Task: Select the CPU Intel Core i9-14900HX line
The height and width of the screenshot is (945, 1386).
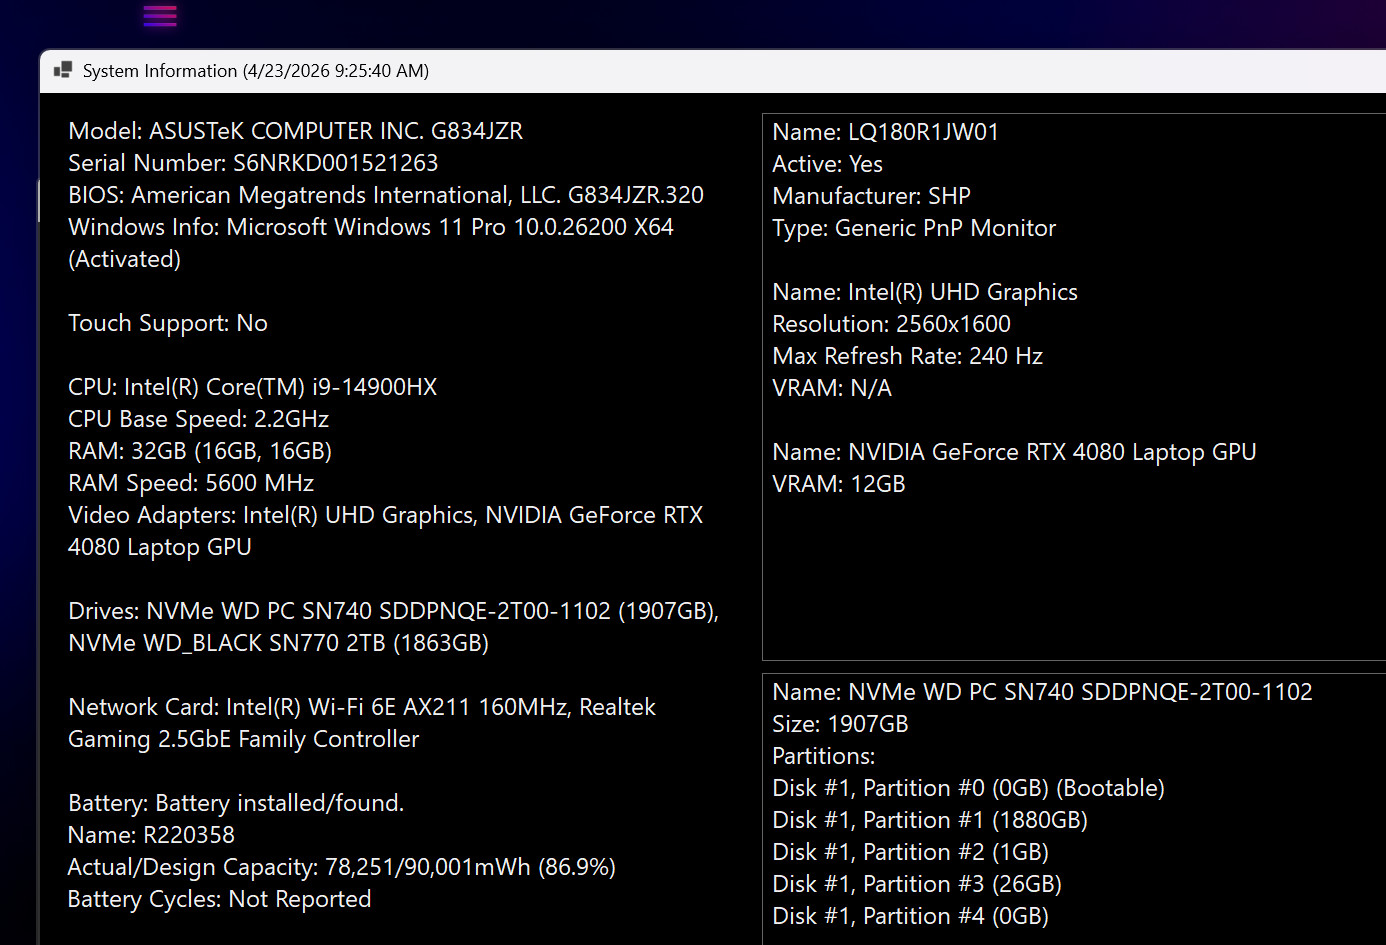Action: click(253, 387)
